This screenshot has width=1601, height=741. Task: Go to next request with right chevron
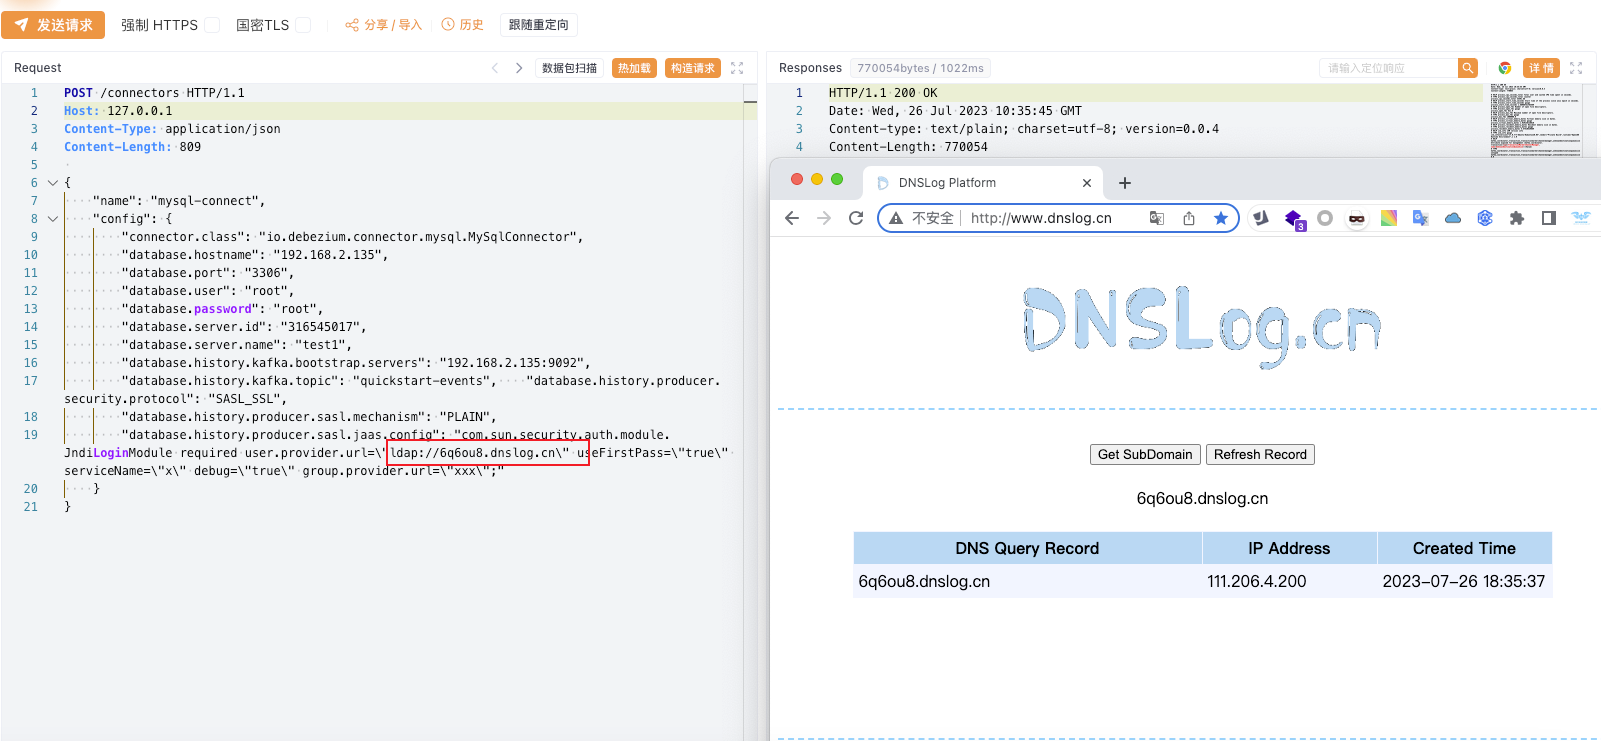coord(518,68)
